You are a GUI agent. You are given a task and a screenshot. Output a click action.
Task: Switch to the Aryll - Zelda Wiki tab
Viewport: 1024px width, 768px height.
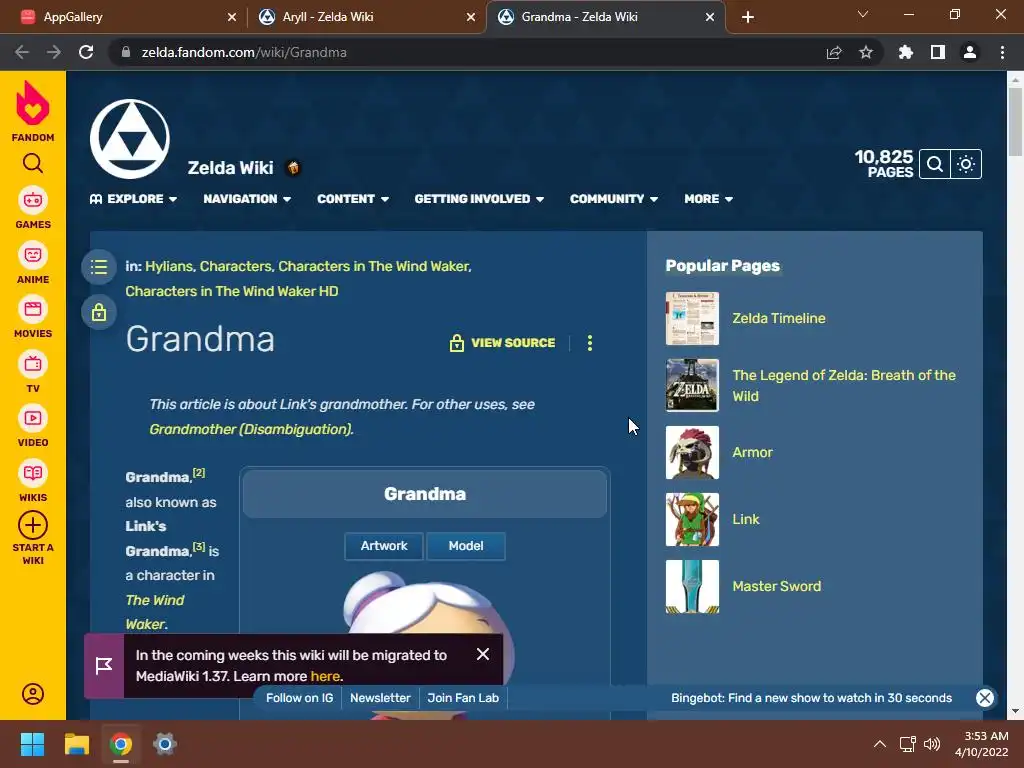click(366, 17)
